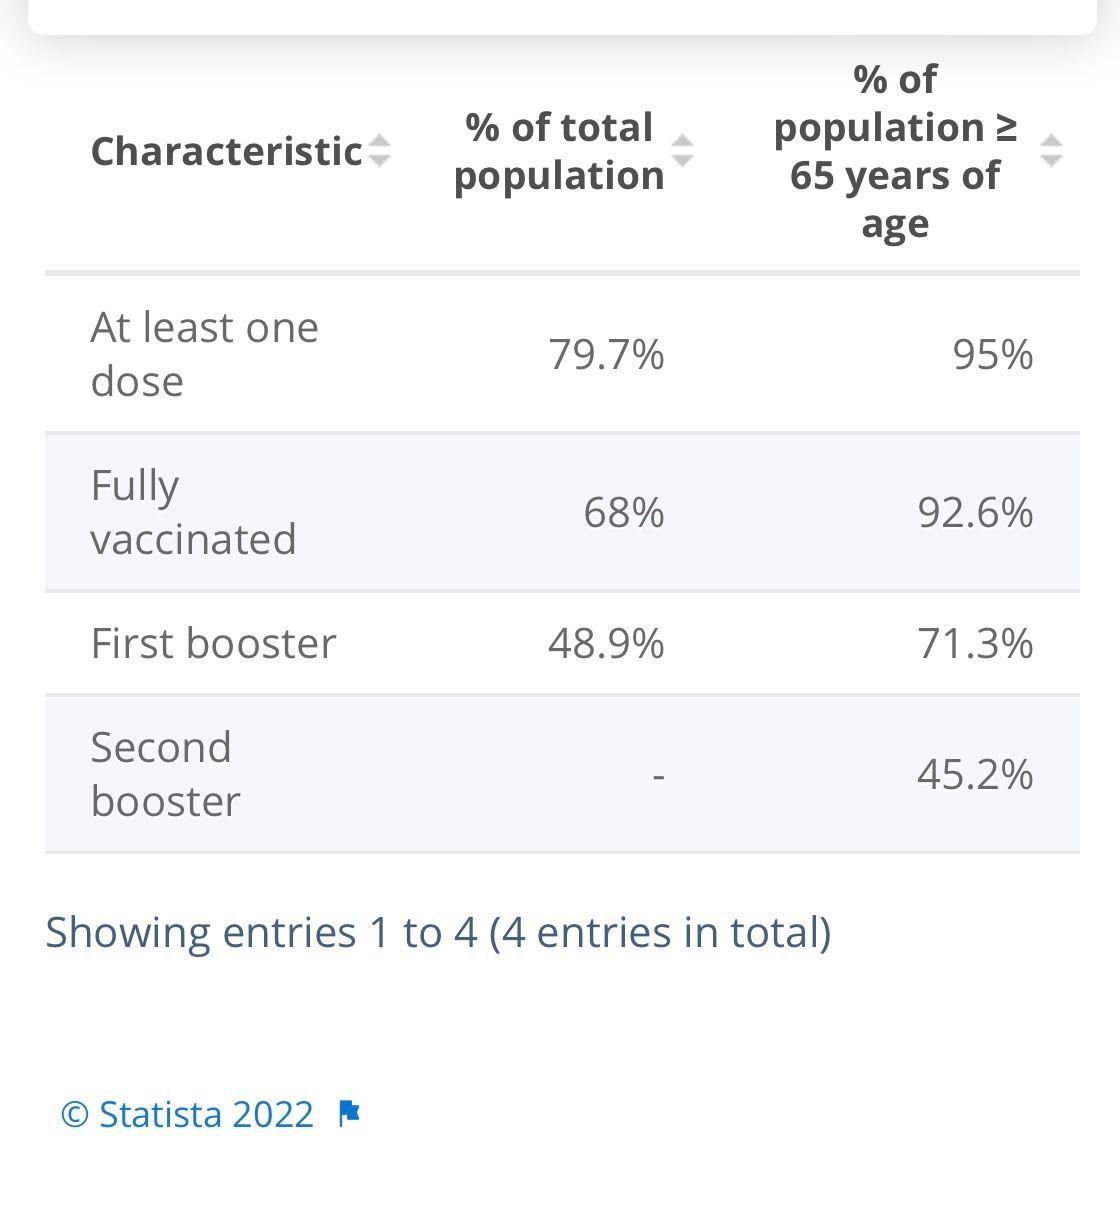Select the "Fully vaccinated" row label
The height and width of the screenshot is (1221, 1120).
[193, 512]
